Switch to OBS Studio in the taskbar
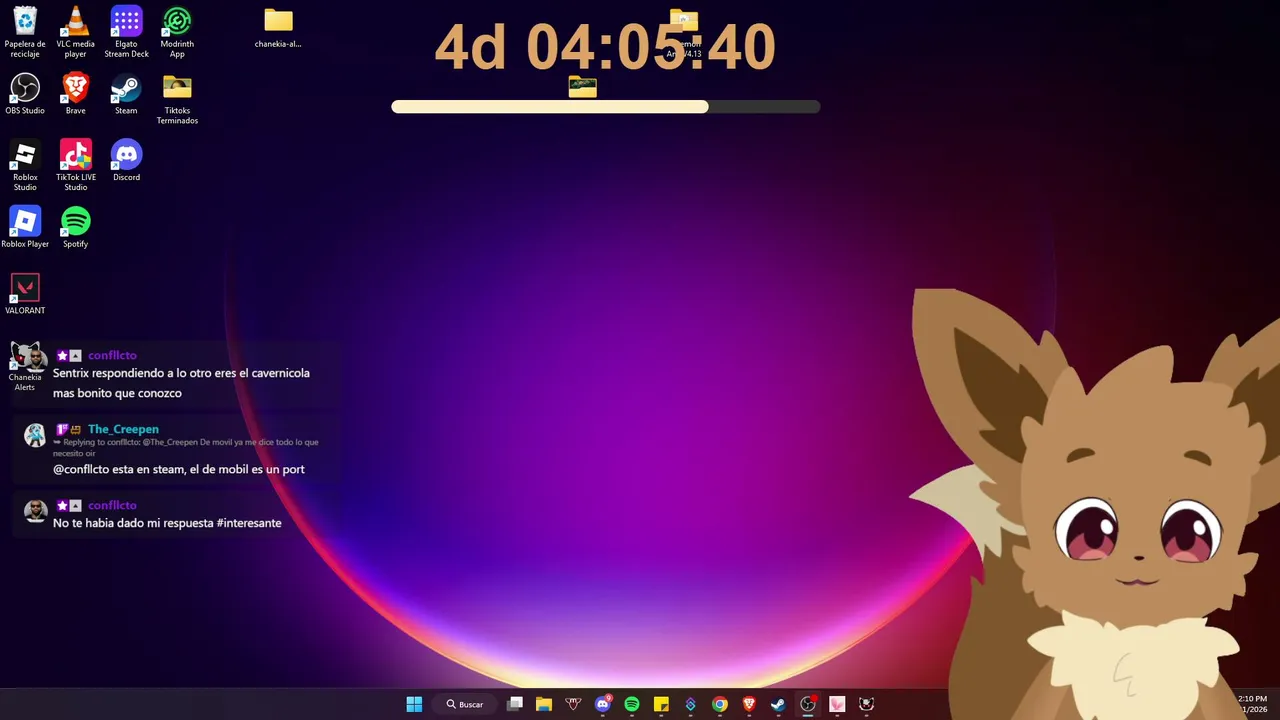This screenshot has width=1280, height=720. coord(808,704)
